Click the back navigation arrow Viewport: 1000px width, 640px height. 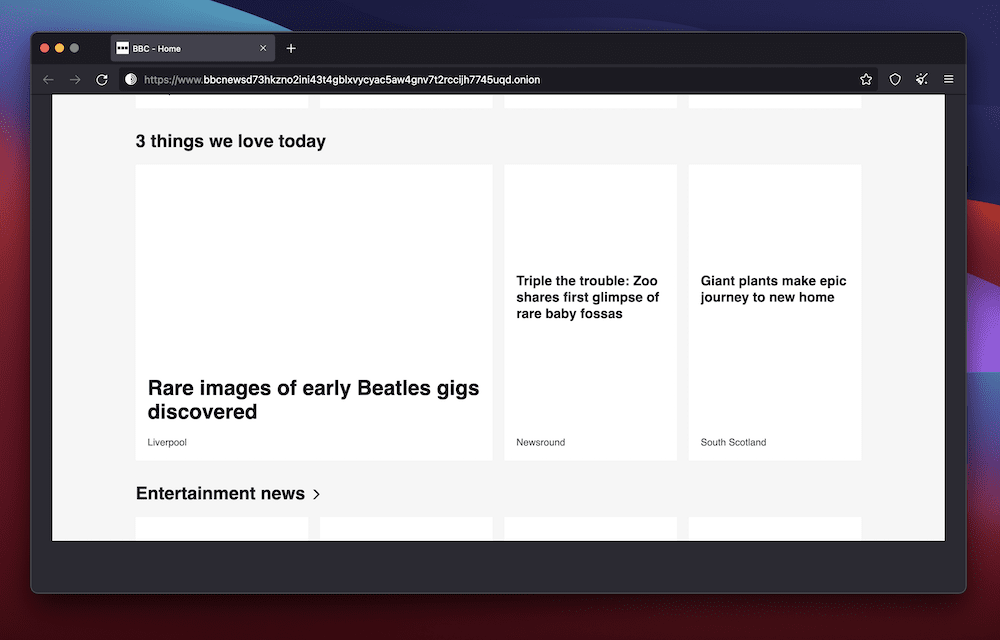click(x=48, y=80)
